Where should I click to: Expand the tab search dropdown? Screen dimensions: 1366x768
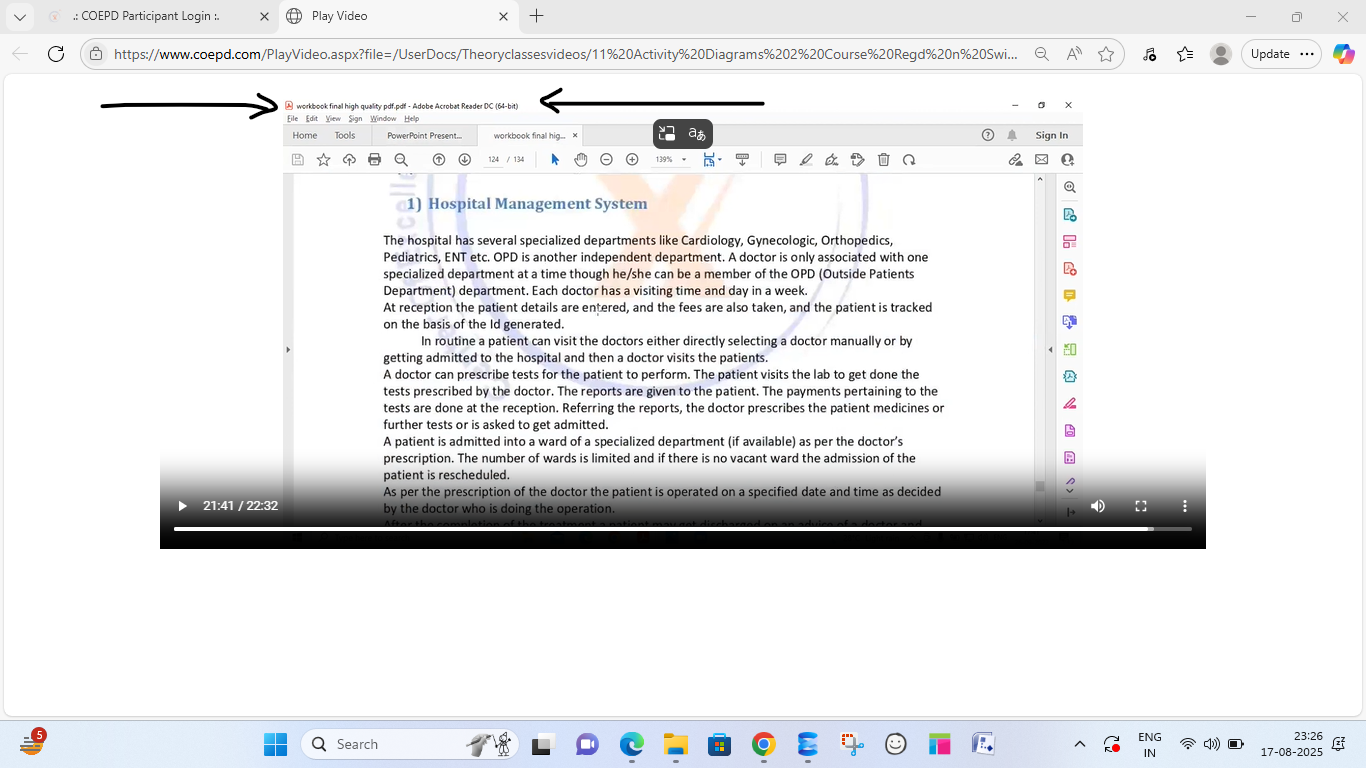click(19, 16)
